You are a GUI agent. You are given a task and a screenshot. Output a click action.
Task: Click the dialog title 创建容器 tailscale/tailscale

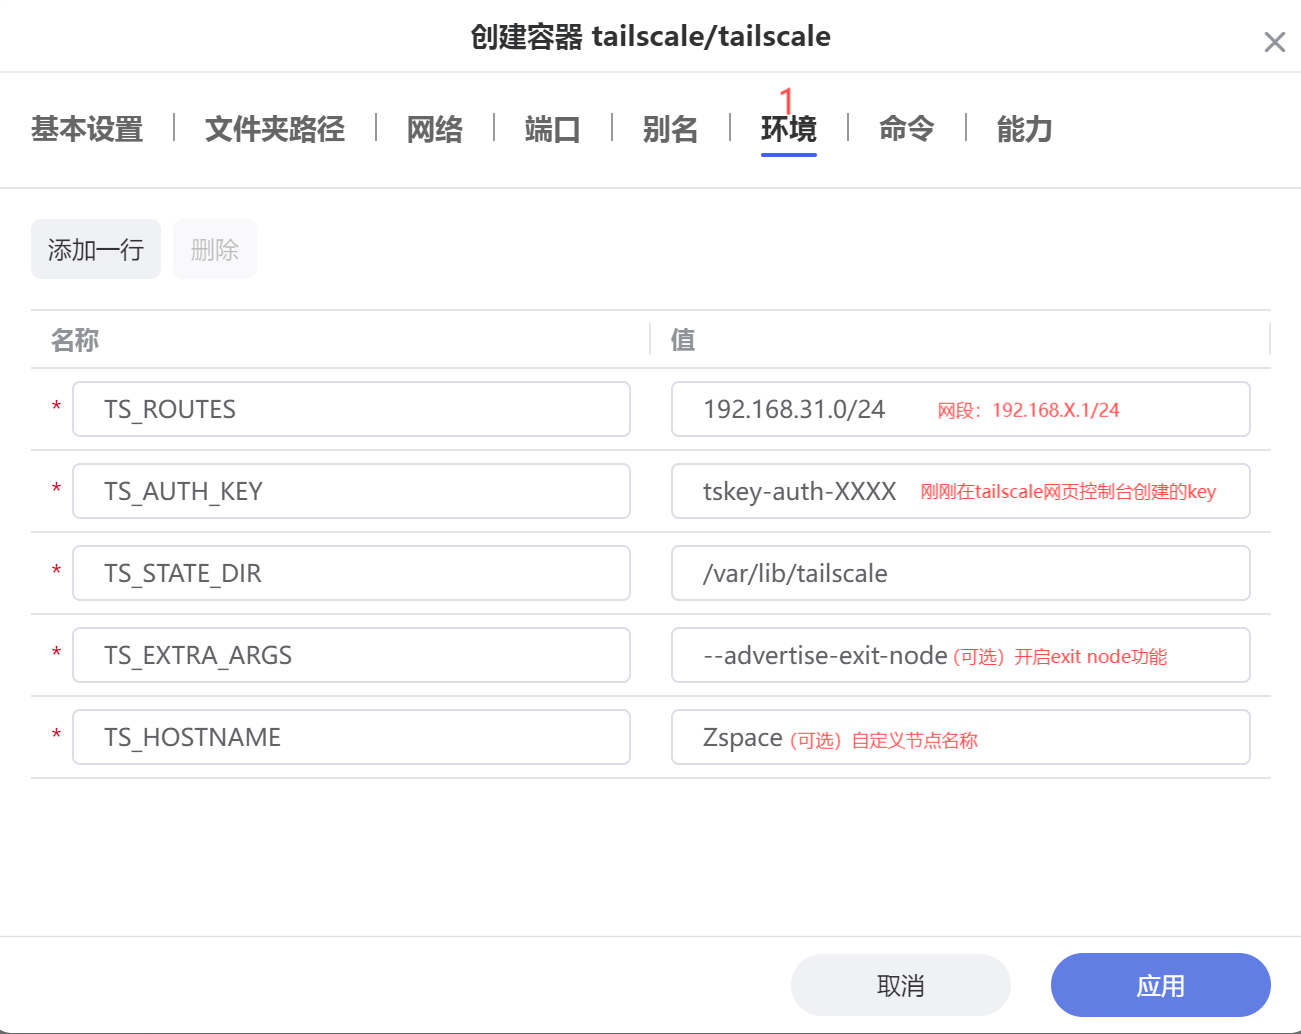pyautogui.click(x=650, y=37)
